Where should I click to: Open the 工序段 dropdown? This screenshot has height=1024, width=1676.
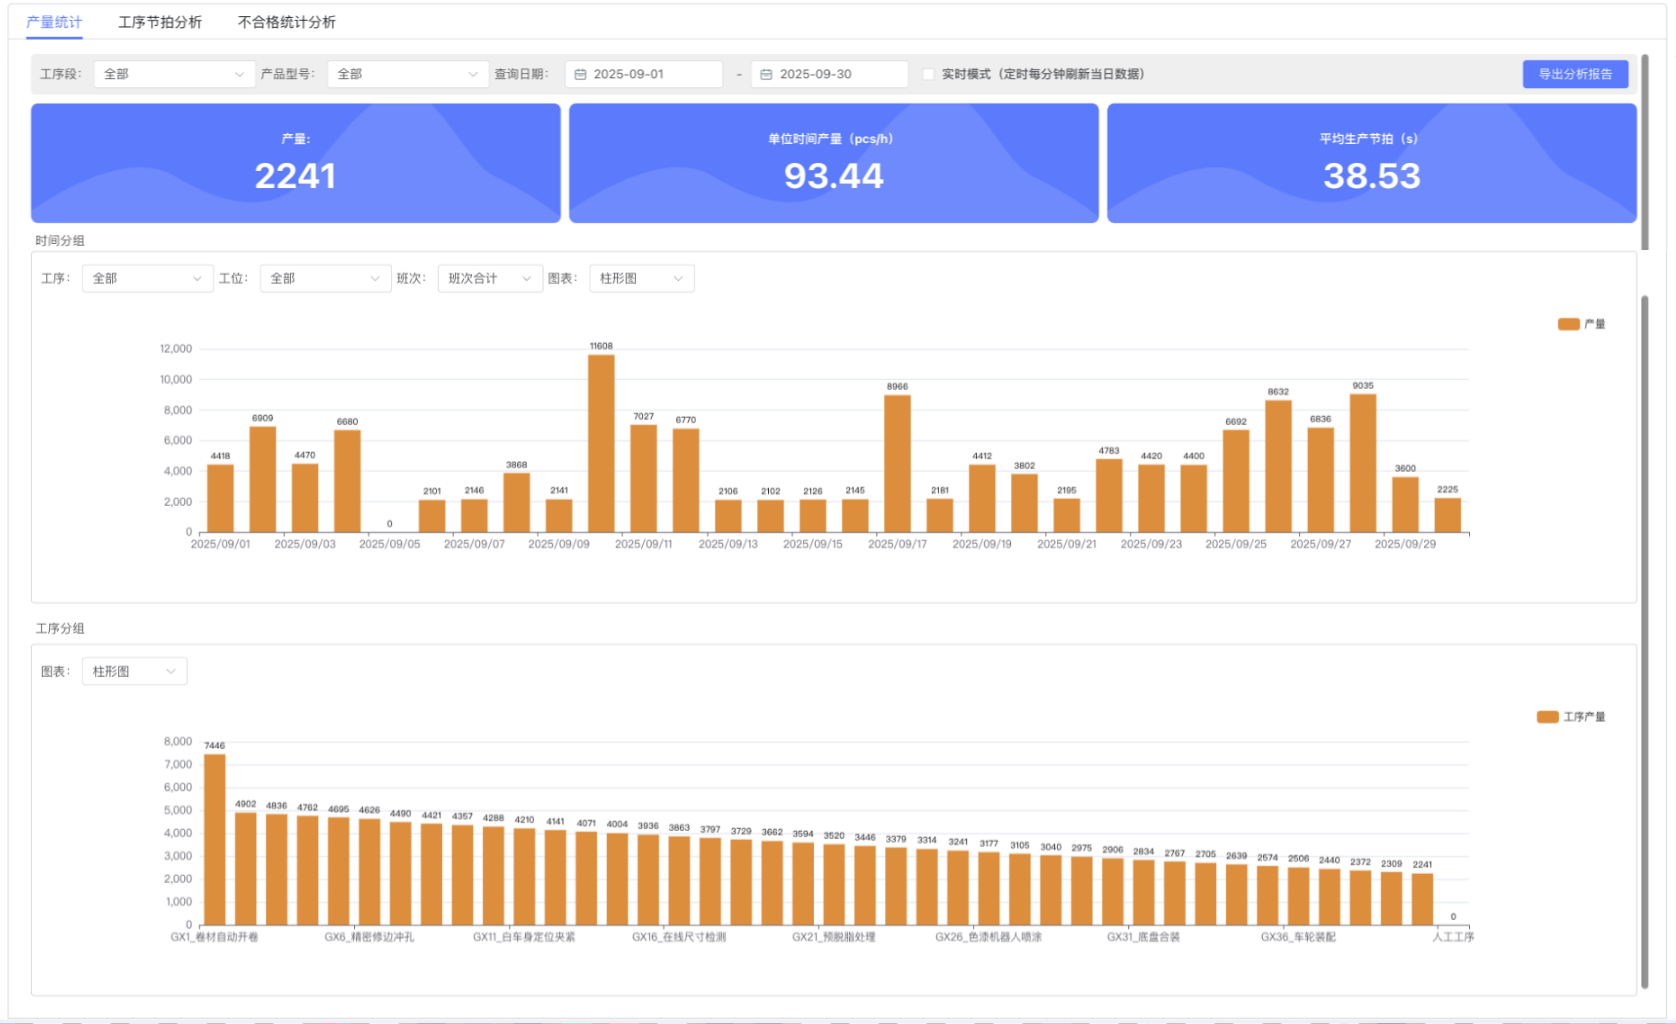173,75
